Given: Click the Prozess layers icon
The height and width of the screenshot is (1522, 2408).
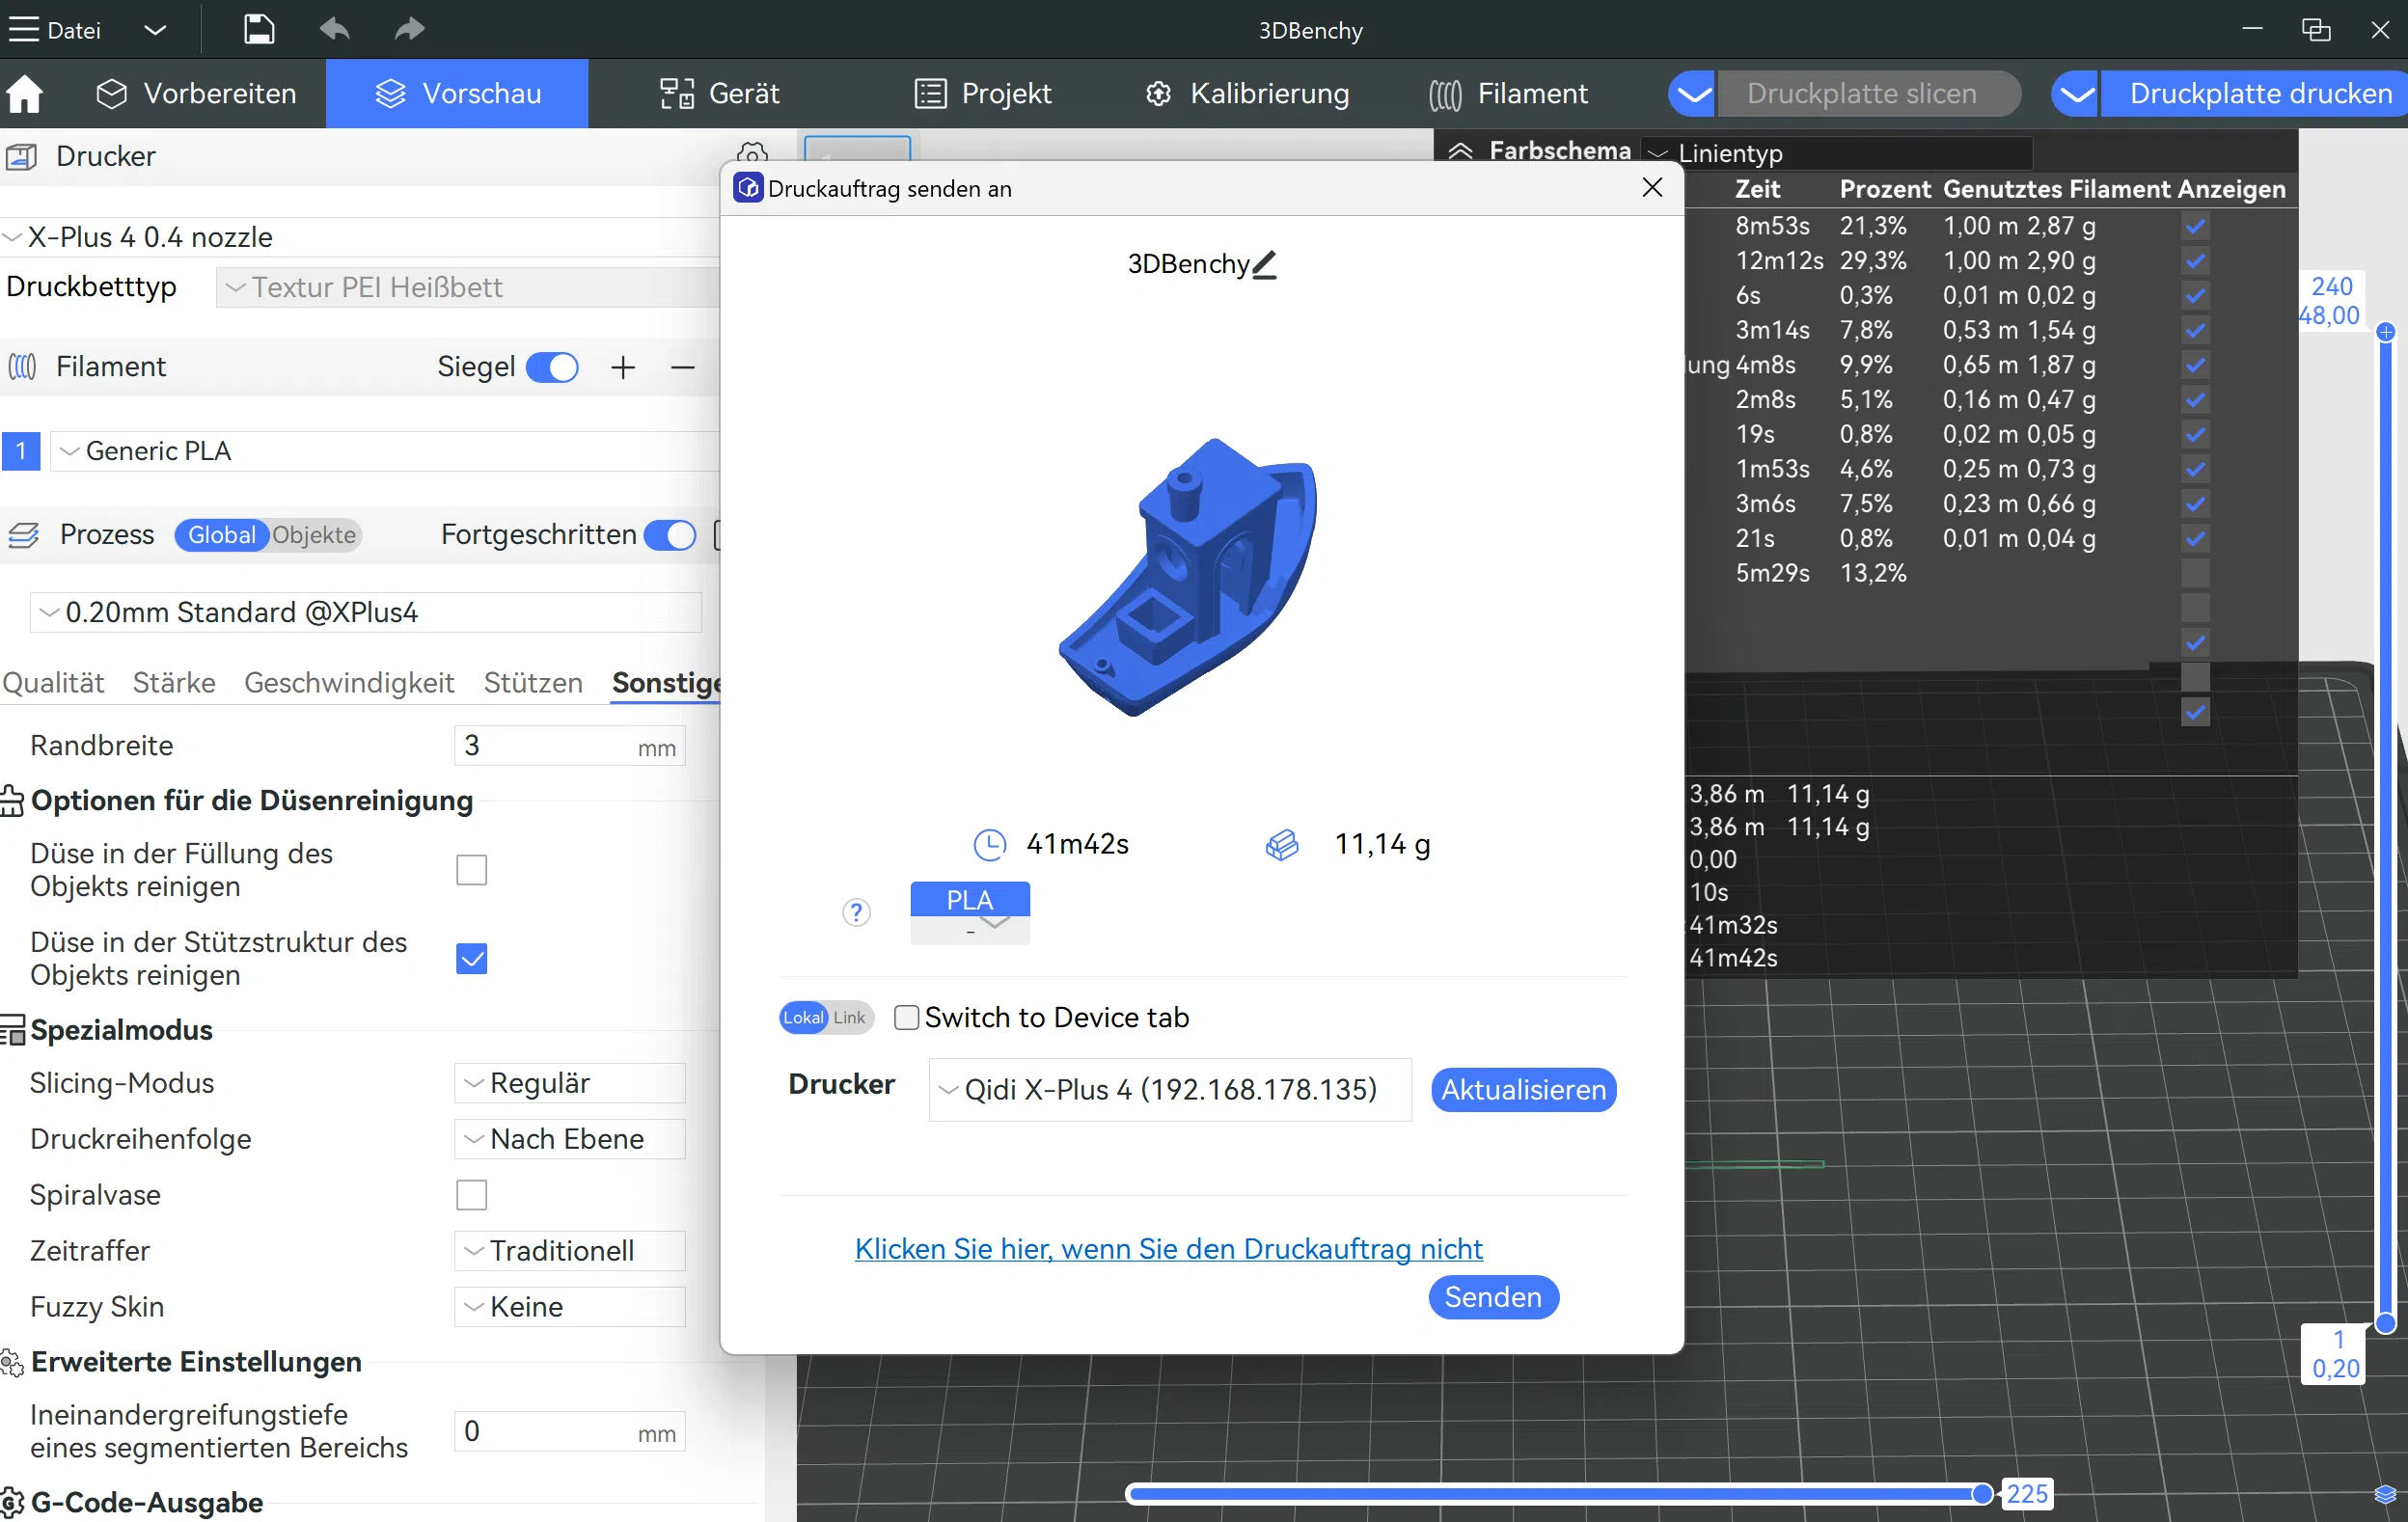Looking at the screenshot, I should coord(24,535).
